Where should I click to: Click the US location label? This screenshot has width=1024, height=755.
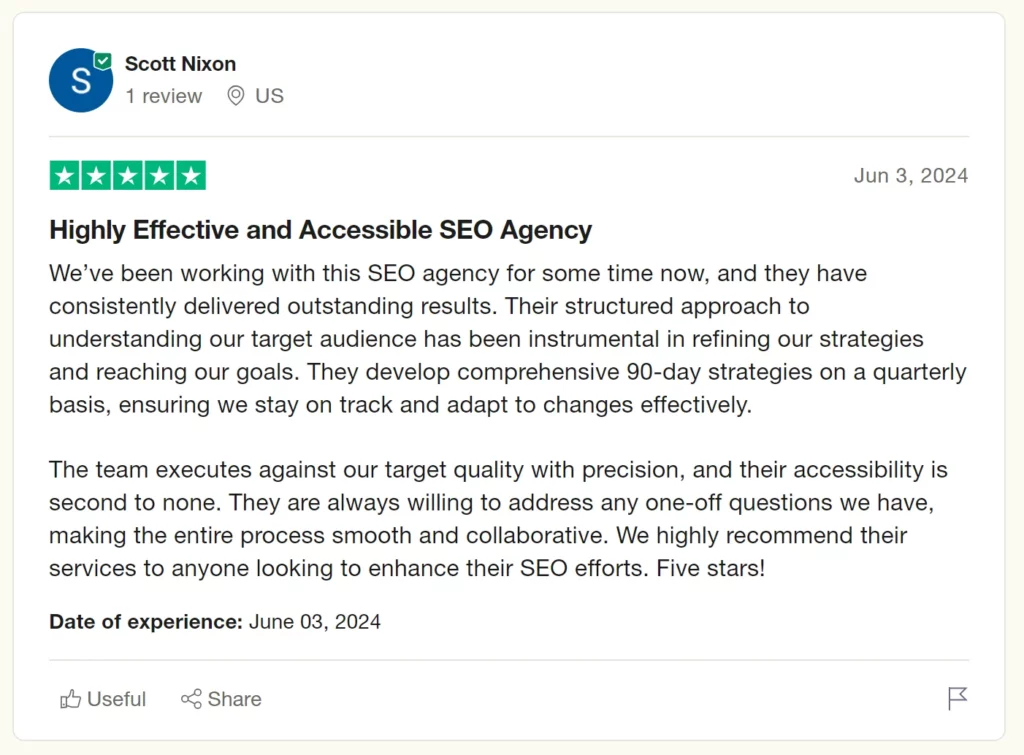(x=268, y=96)
